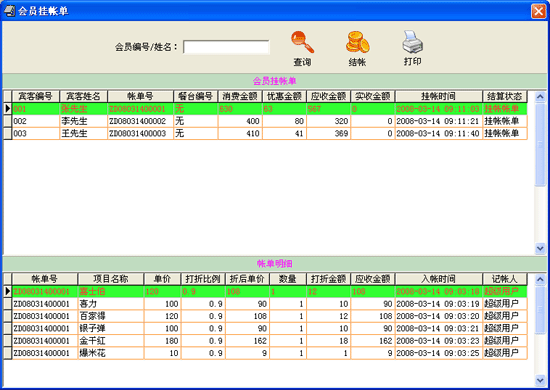Select item 百家得 in 帐单明细
The height and width of the screenshot is (390, 550).
(x=92, y=316)
